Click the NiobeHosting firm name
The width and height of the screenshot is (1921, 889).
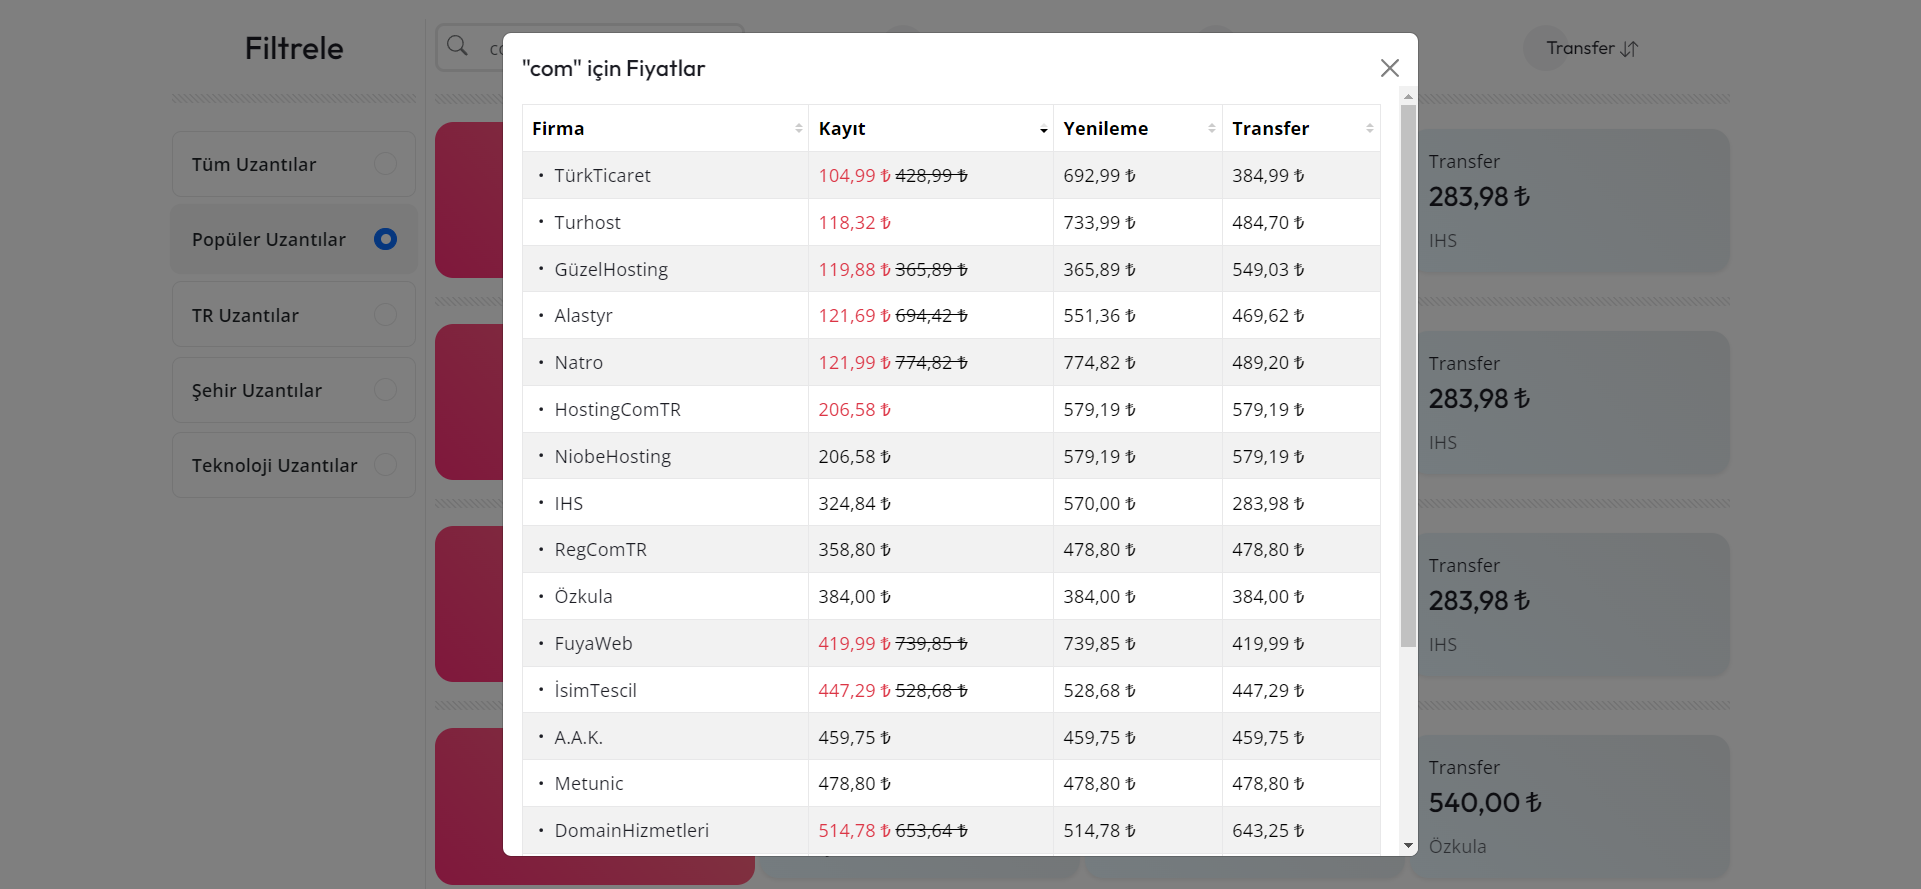tap(612, 456)
